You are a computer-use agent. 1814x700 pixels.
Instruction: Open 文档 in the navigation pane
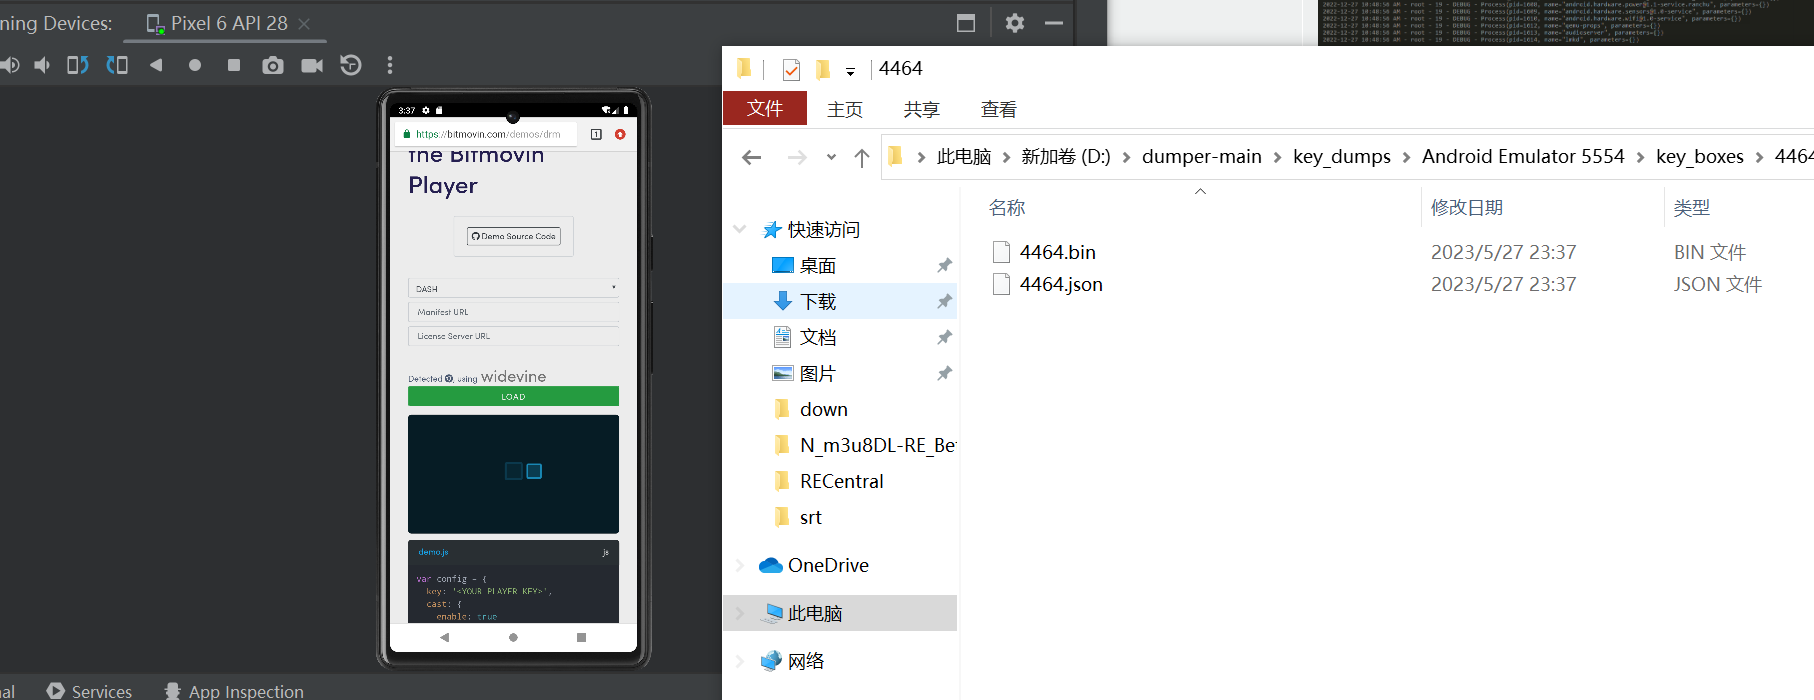pyautogui.click(x=818, y=337)
